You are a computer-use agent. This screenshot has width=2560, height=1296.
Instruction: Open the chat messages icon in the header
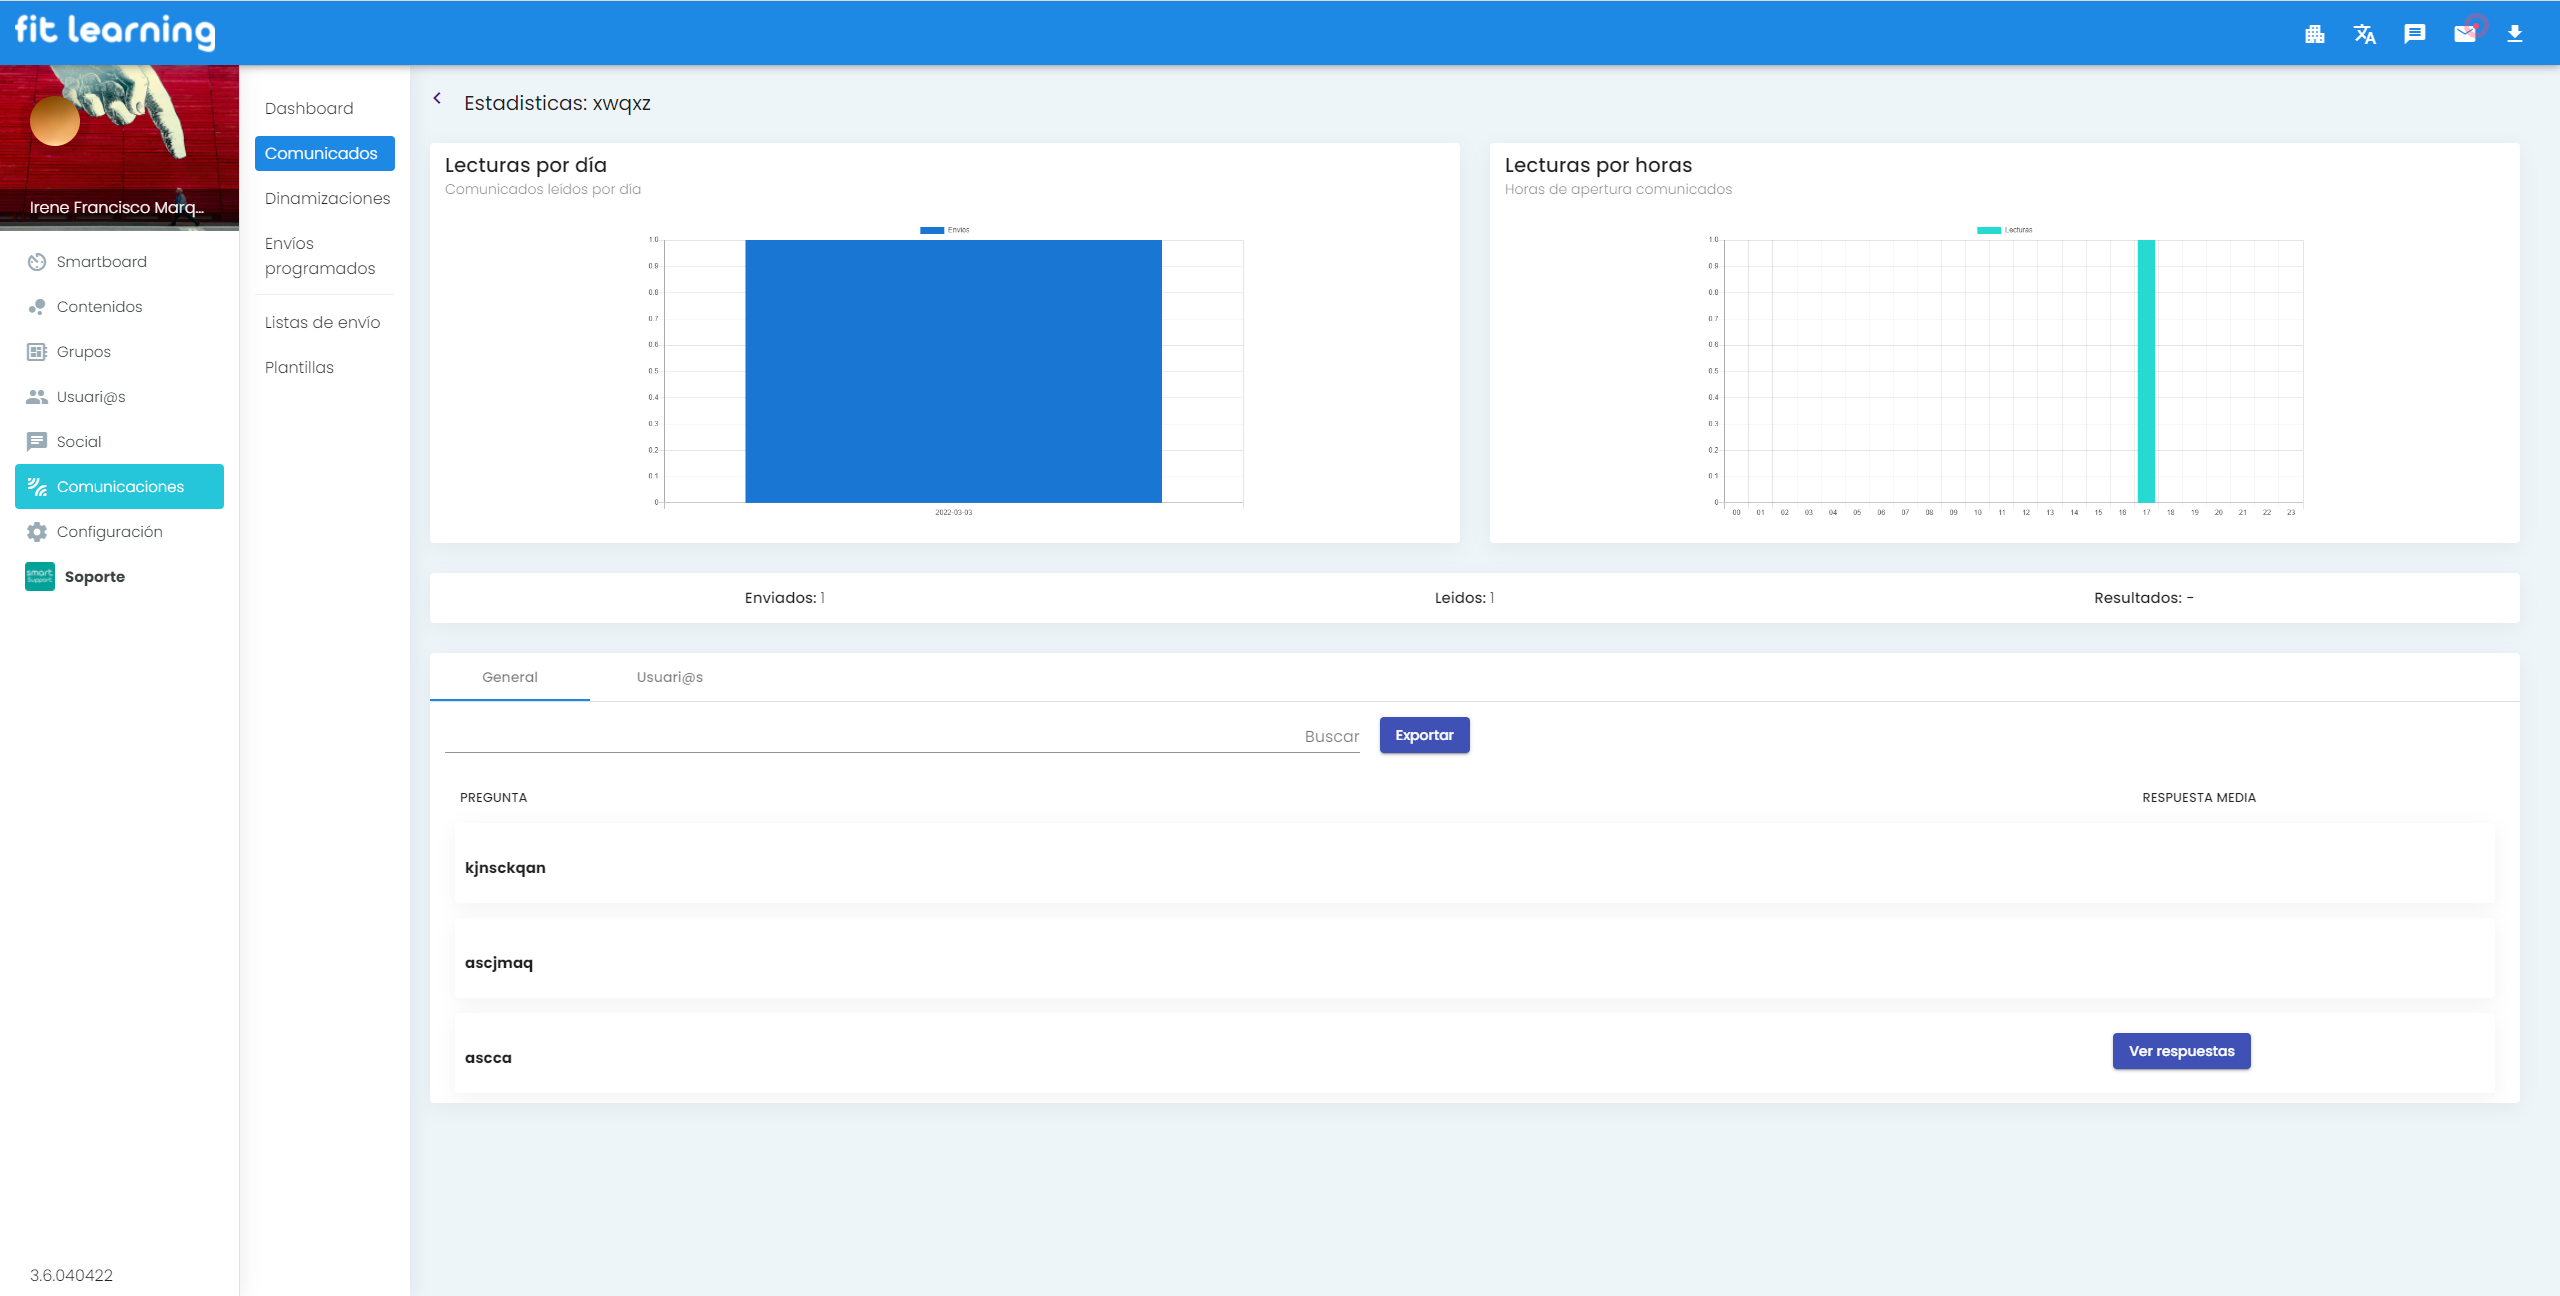coord(2414,34)
